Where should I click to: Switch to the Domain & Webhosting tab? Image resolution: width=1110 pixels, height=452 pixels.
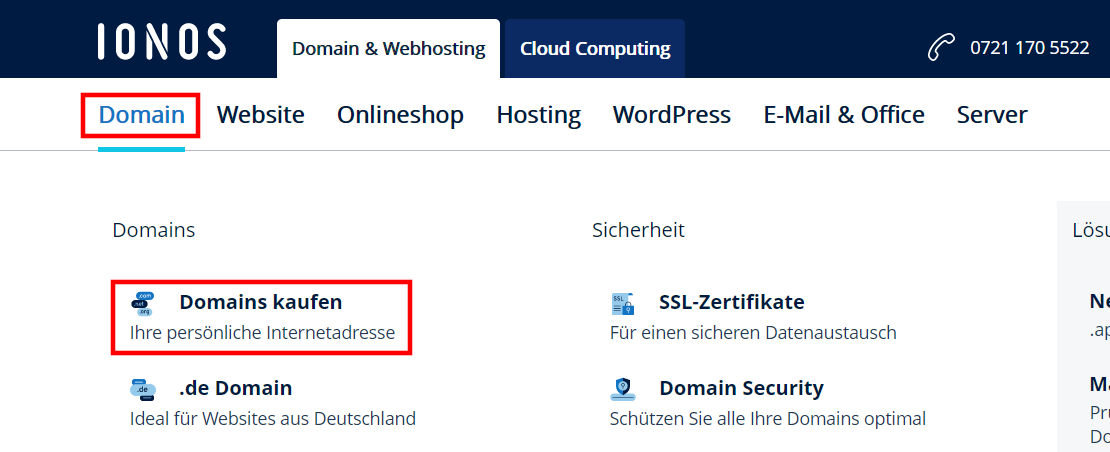click(388, 48)
